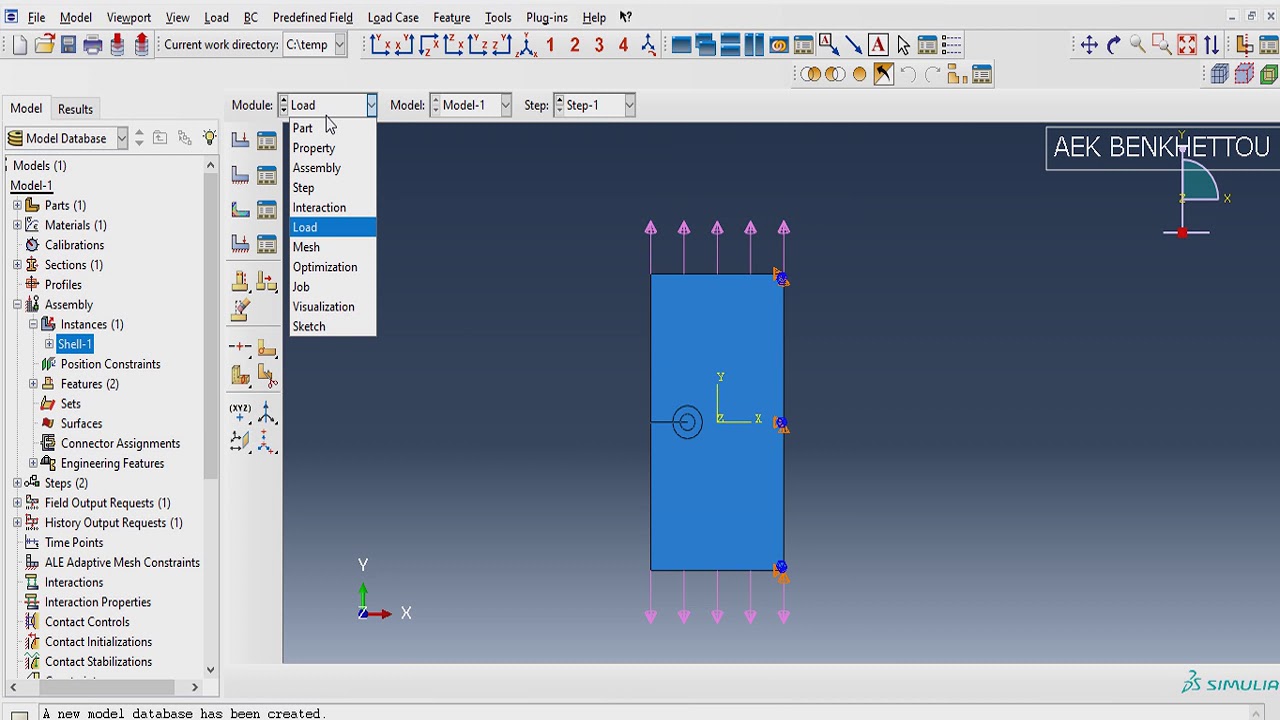The height and width of the screenshot is (720, 1280).
Task: Switch to the Results tab
Action: (x=75, y=109)
